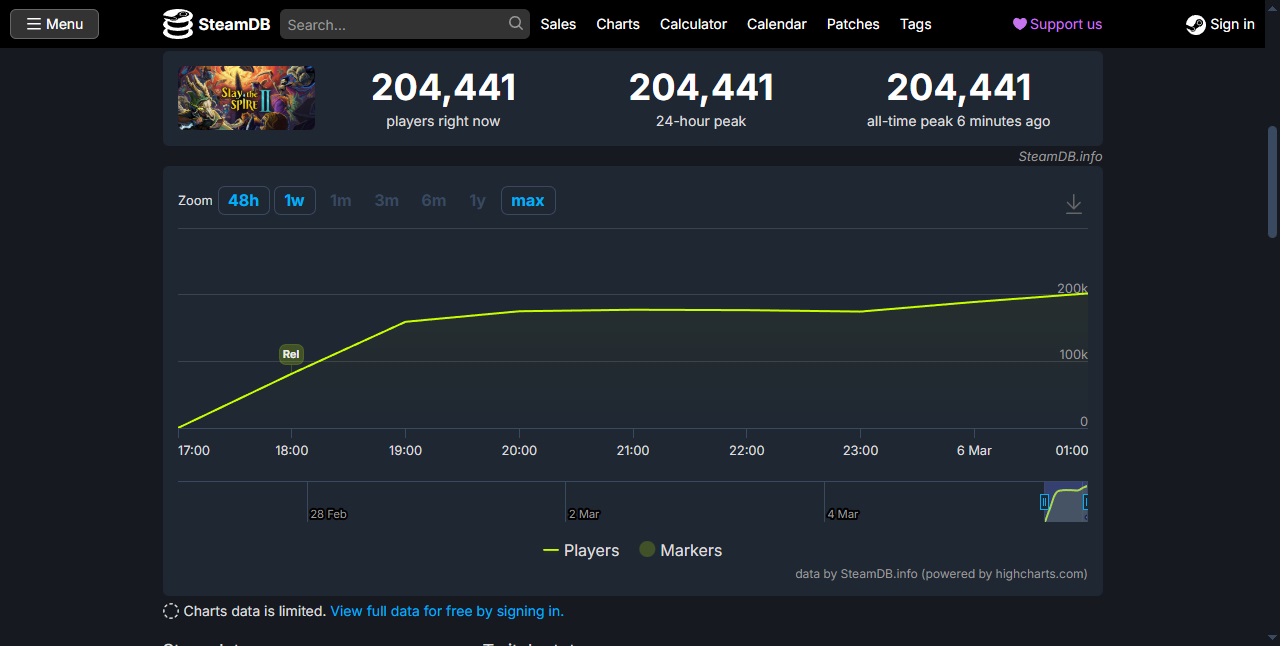Open the Tags page
Viewport: 1281px width, 646px height.
tap(915, 24)
